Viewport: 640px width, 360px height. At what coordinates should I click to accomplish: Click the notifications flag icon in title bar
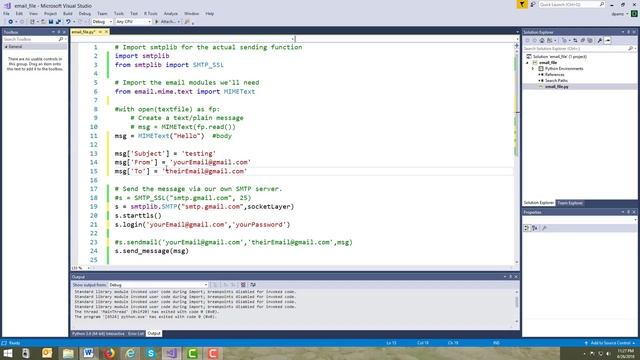click(522, 4)
